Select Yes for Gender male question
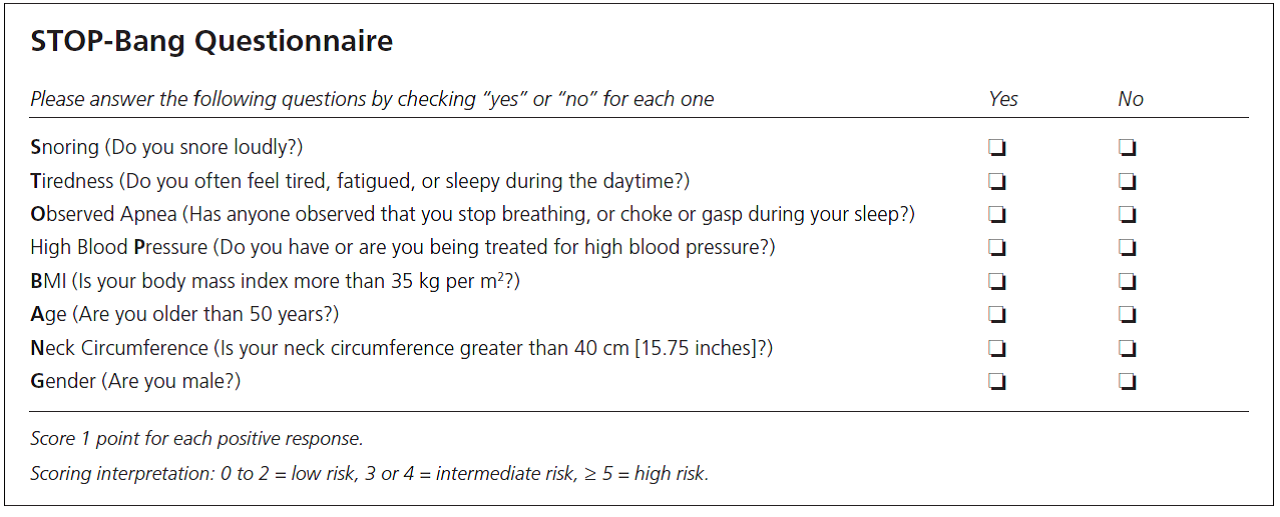The width and height of the screenshot is (1280, 517). tap(997, 382)
